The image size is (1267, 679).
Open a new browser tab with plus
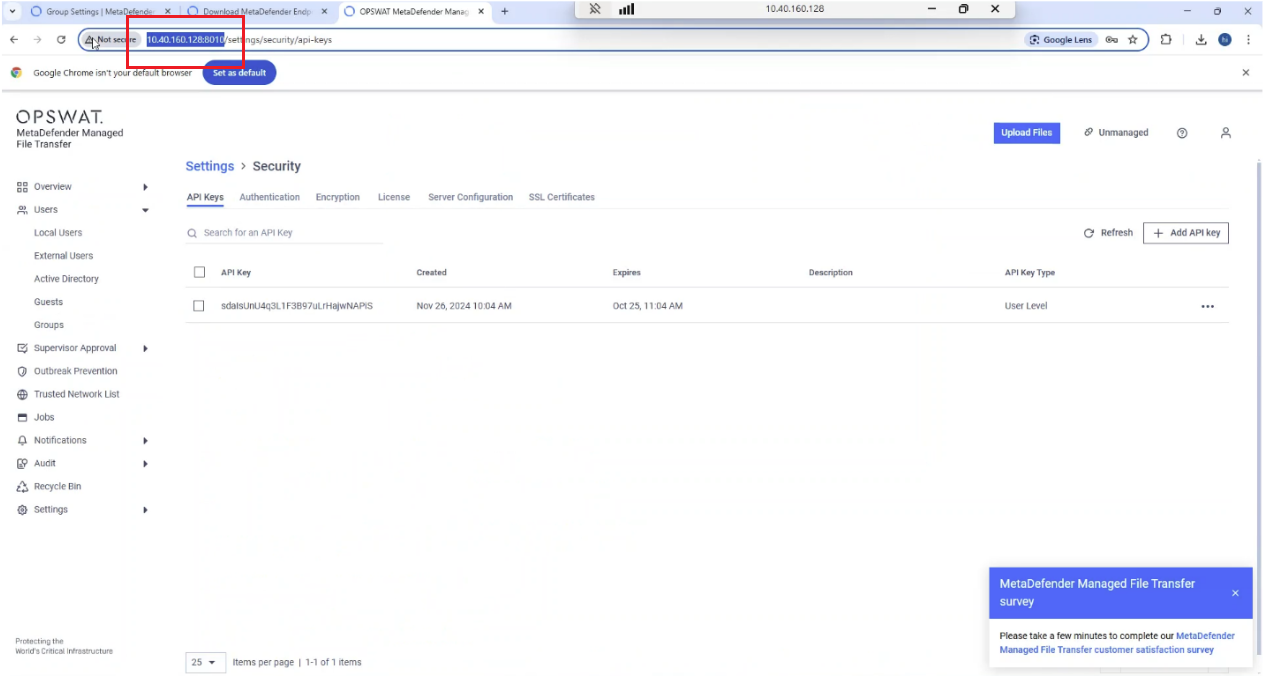(504, 12)
